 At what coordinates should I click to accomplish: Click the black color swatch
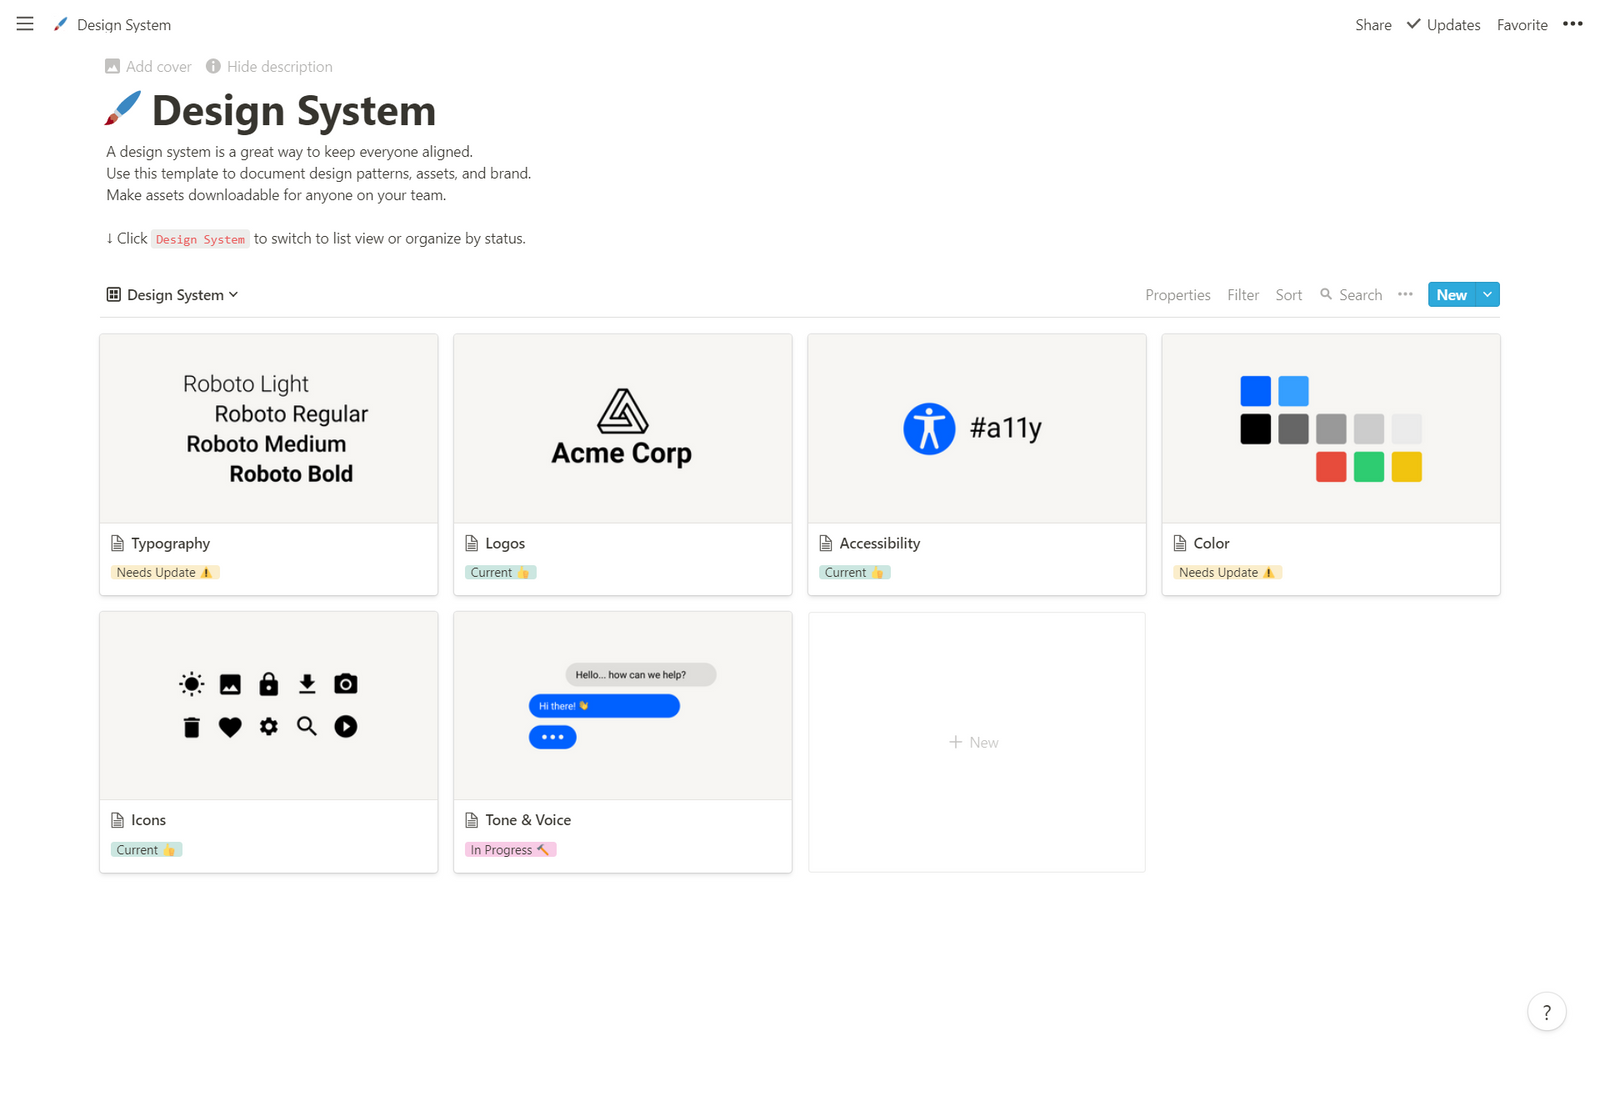pos(1255,429)
